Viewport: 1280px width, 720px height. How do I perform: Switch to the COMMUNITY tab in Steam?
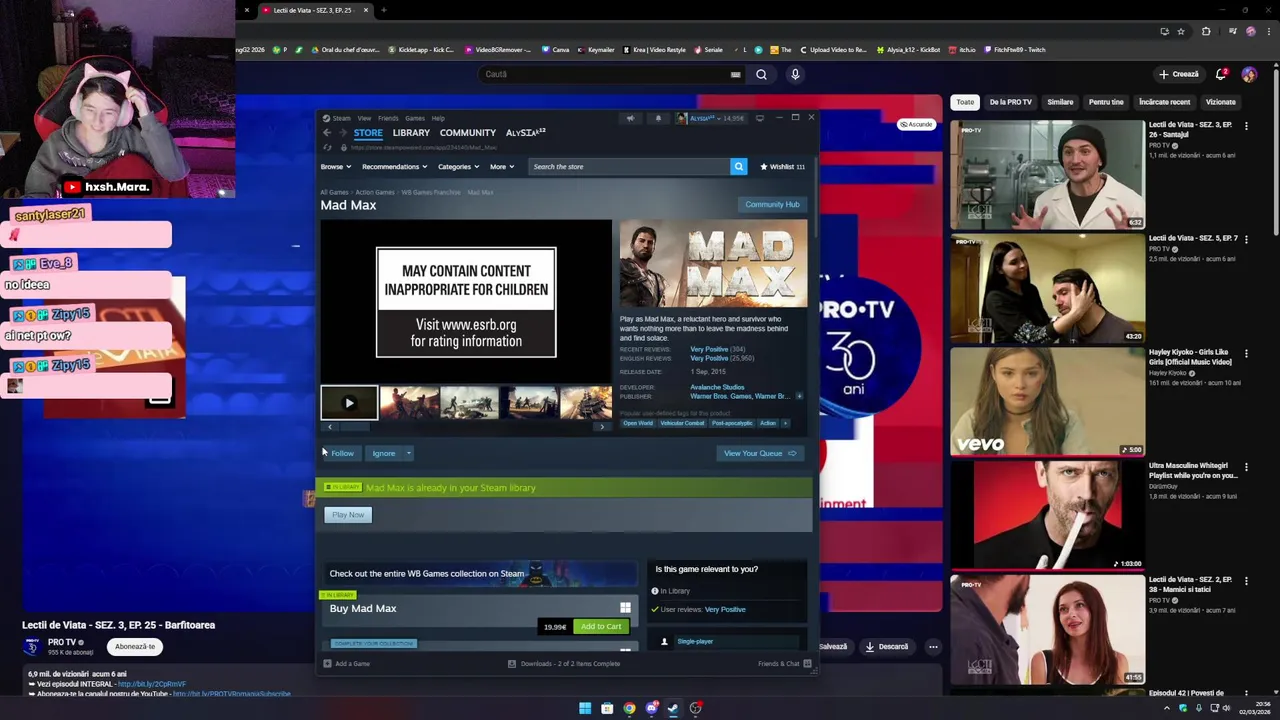(x=468, y=133)
